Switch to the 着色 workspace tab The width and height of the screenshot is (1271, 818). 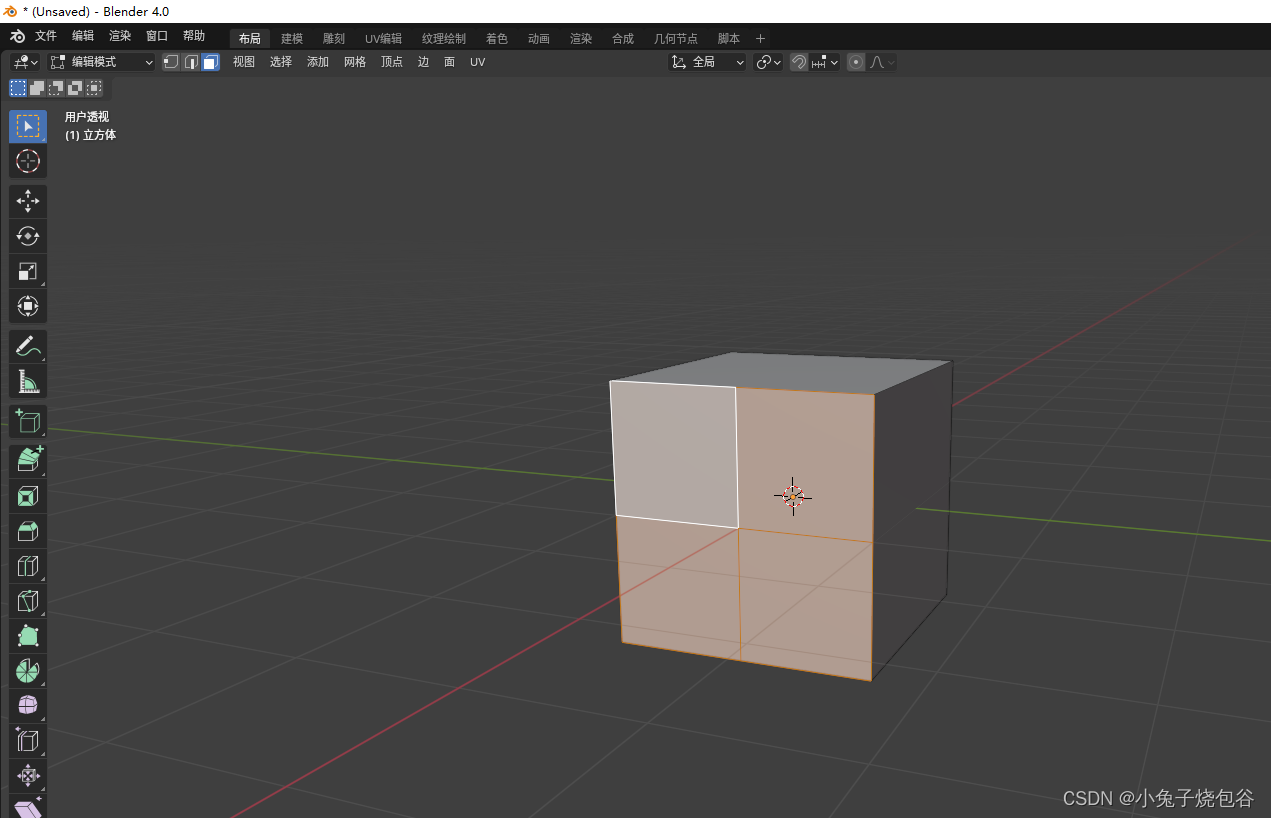497,39
